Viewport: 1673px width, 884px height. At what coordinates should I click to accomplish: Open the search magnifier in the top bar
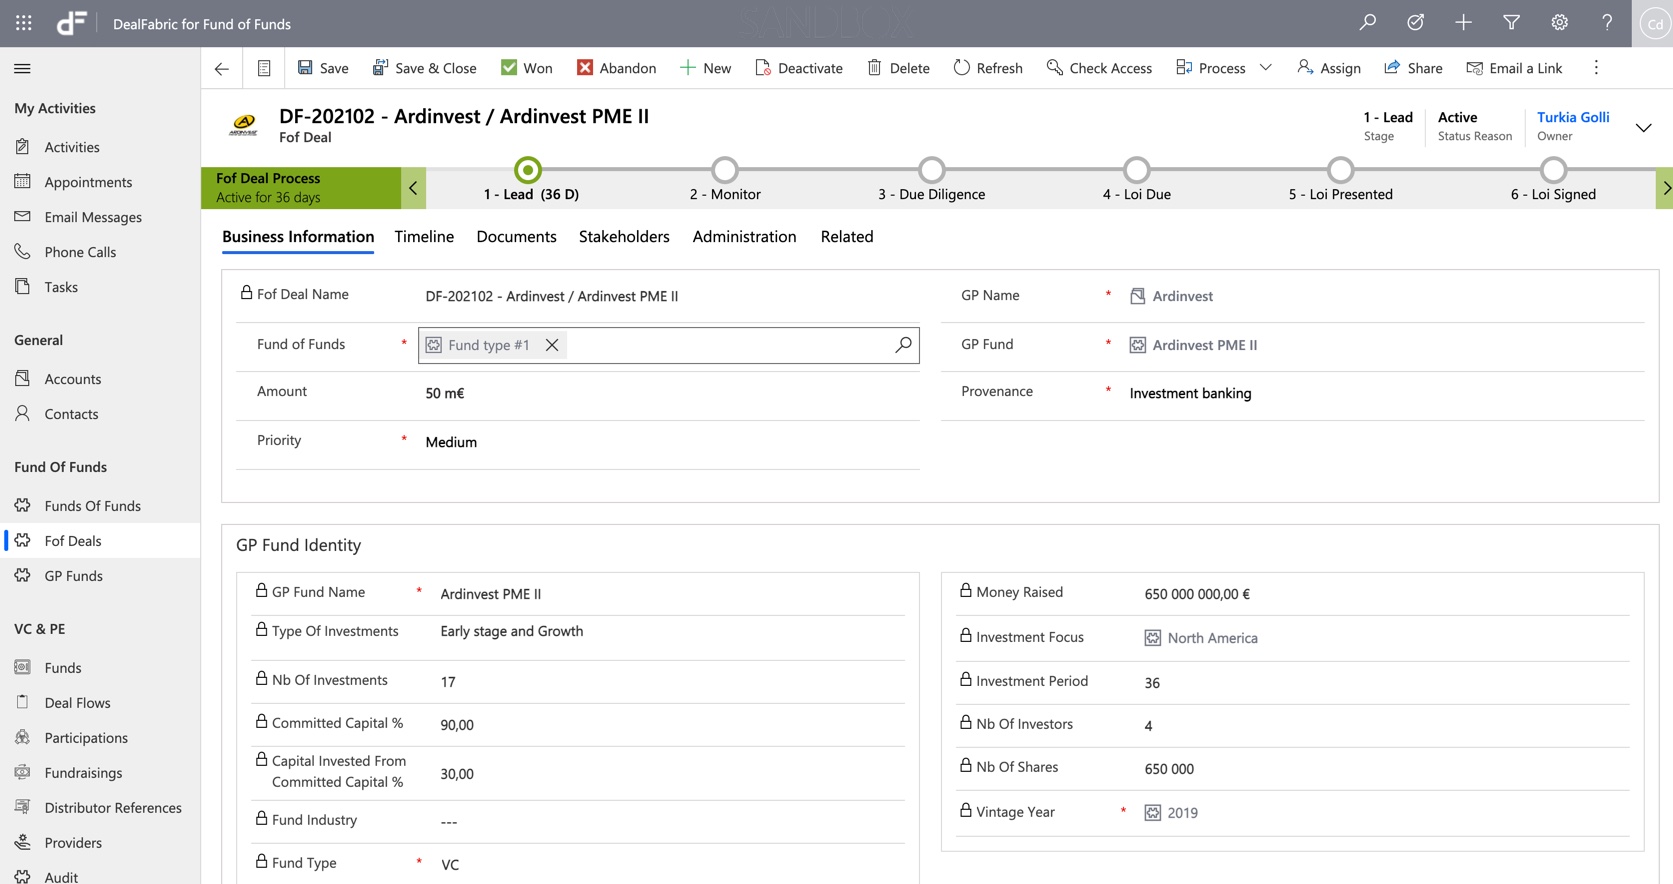click(x=1367, y=23)
